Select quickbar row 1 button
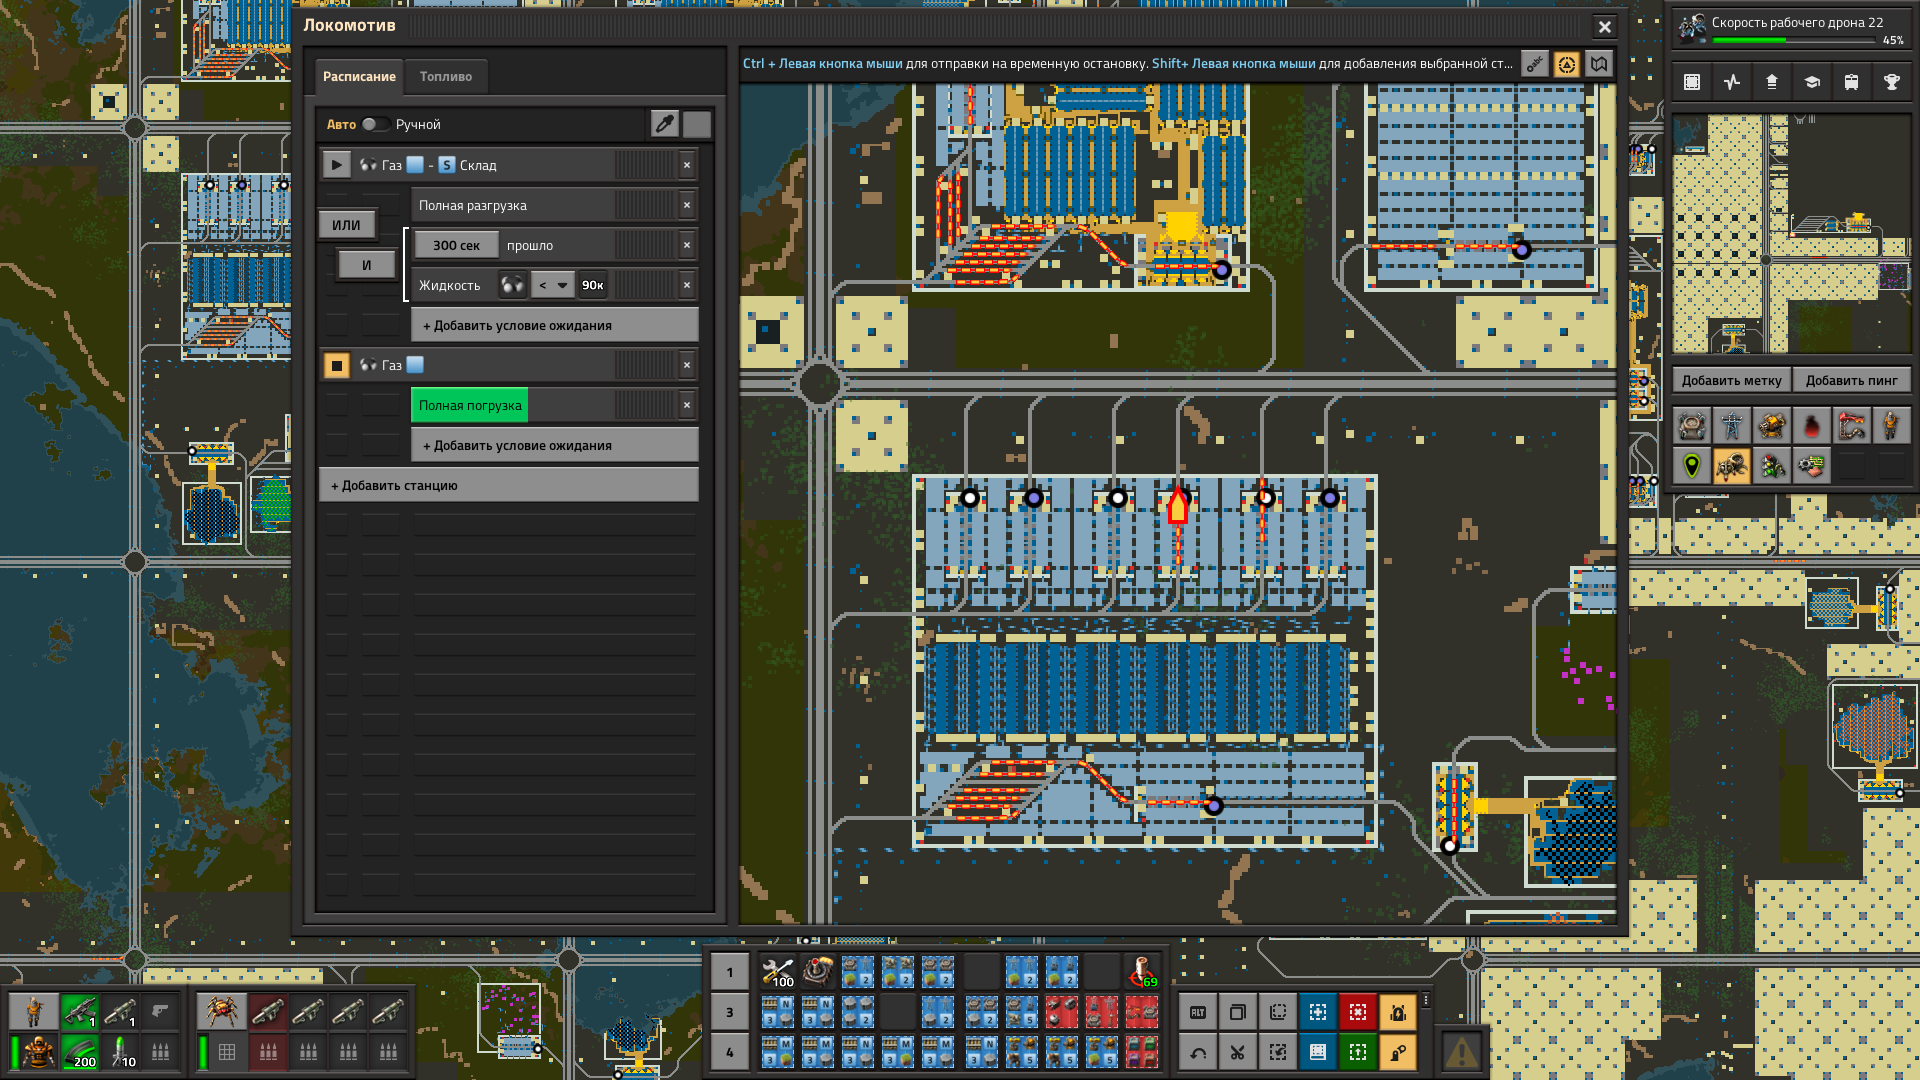This screenshot has height=1080, width=1920. point(729,972)
